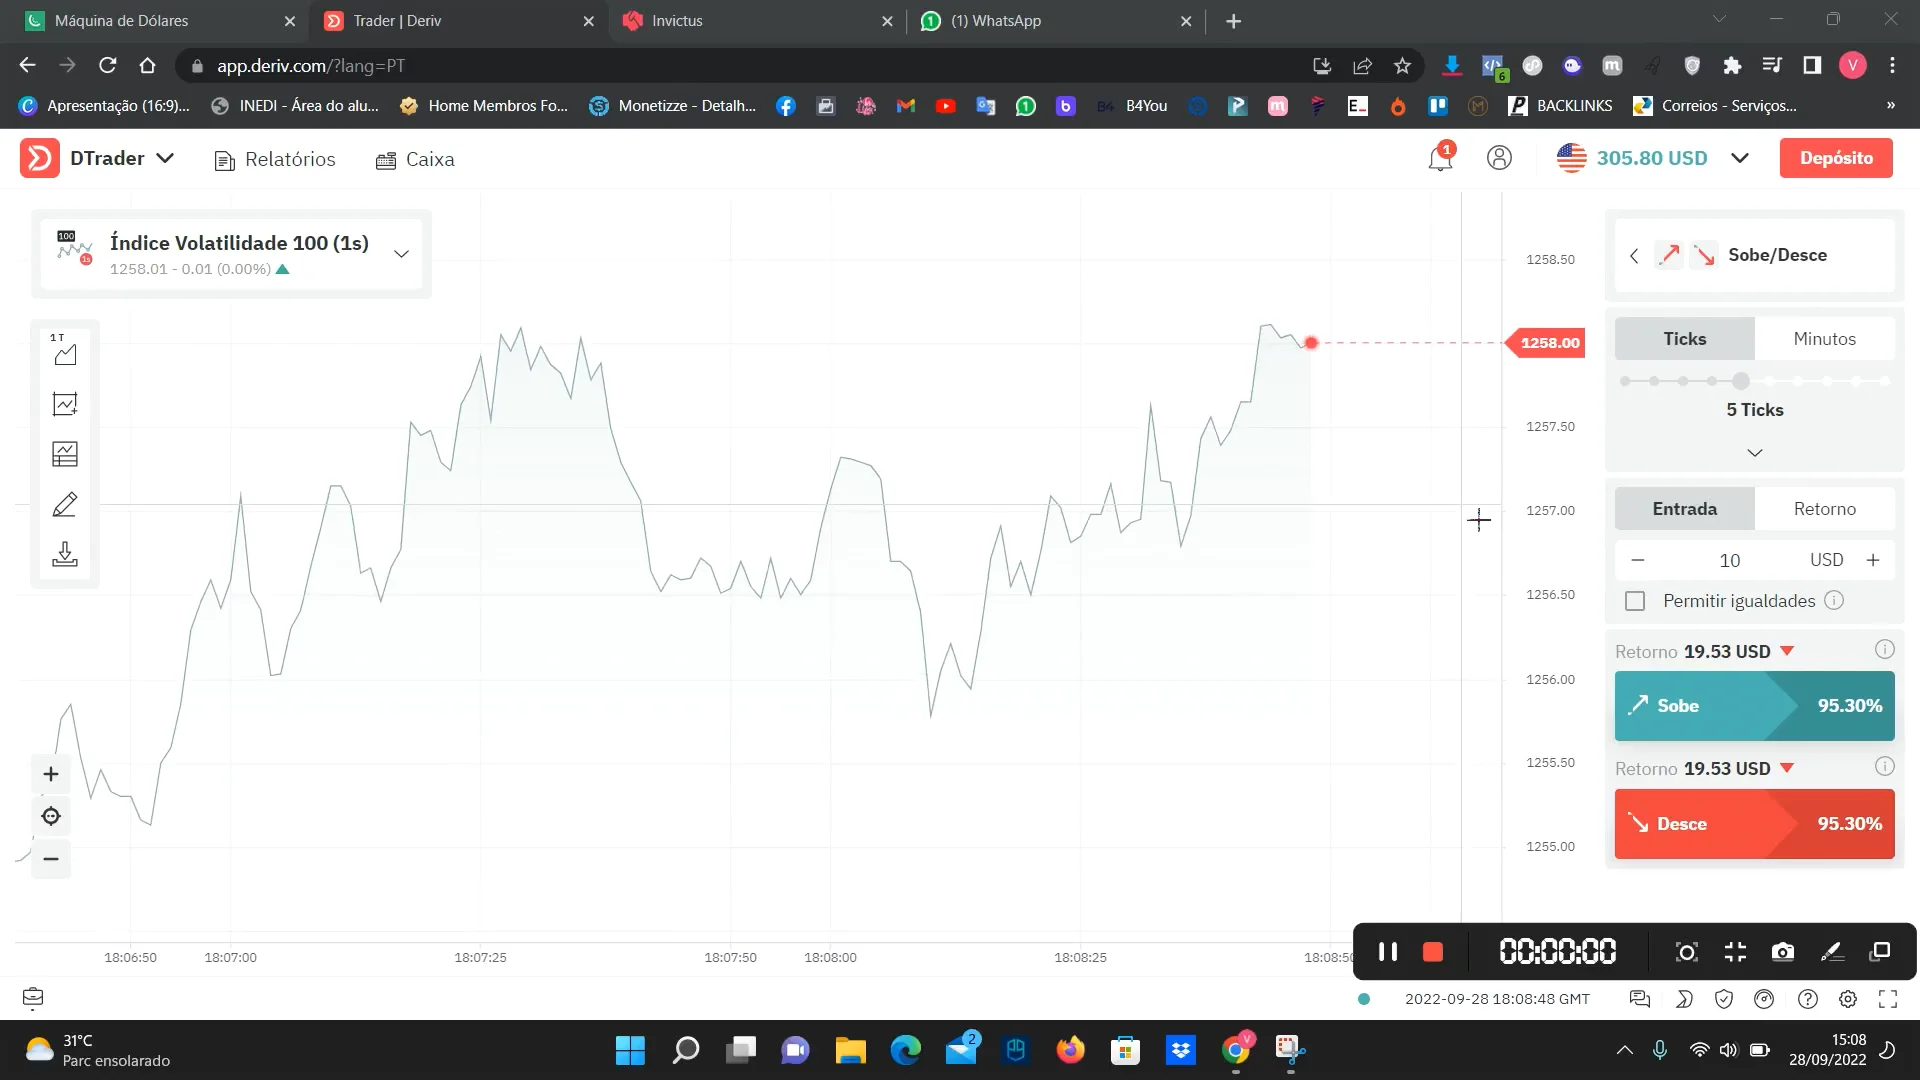1920x1080 pixels.
Task: Open the indicators tool in chart sidebar
Action: pyautogui.click(x=65, y=404)
